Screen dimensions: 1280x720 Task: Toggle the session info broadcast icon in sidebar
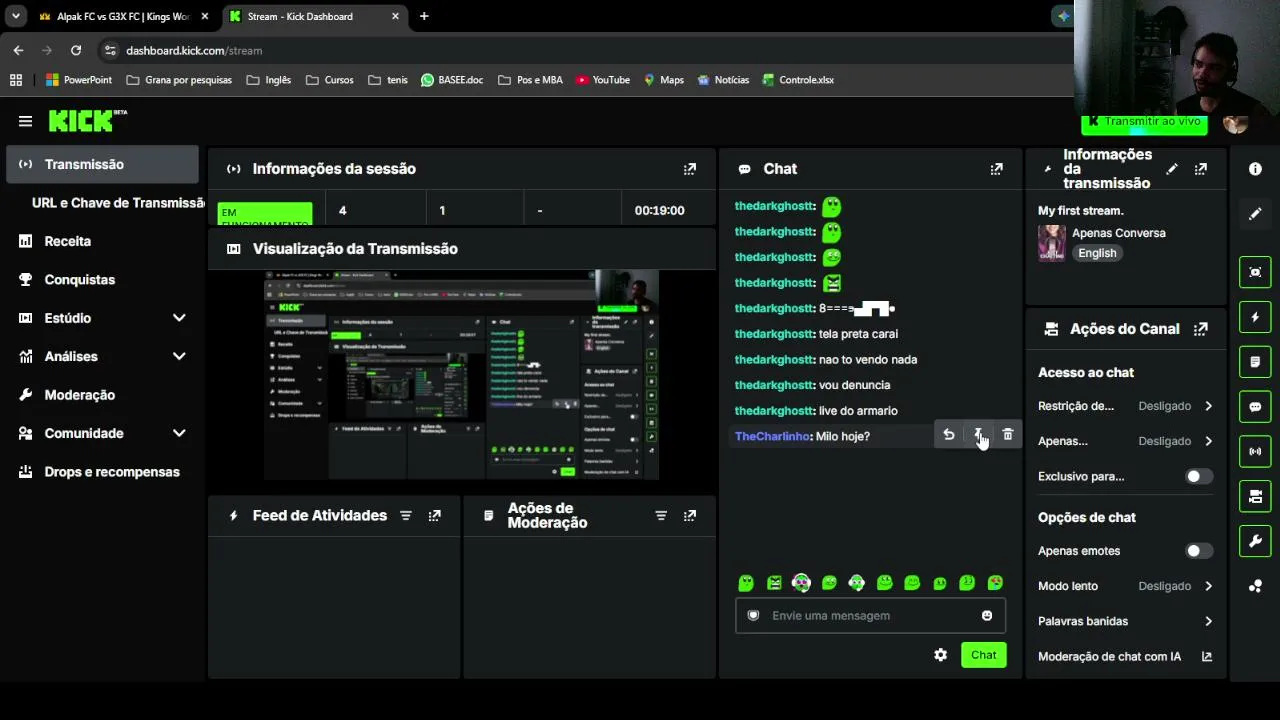1255,451
